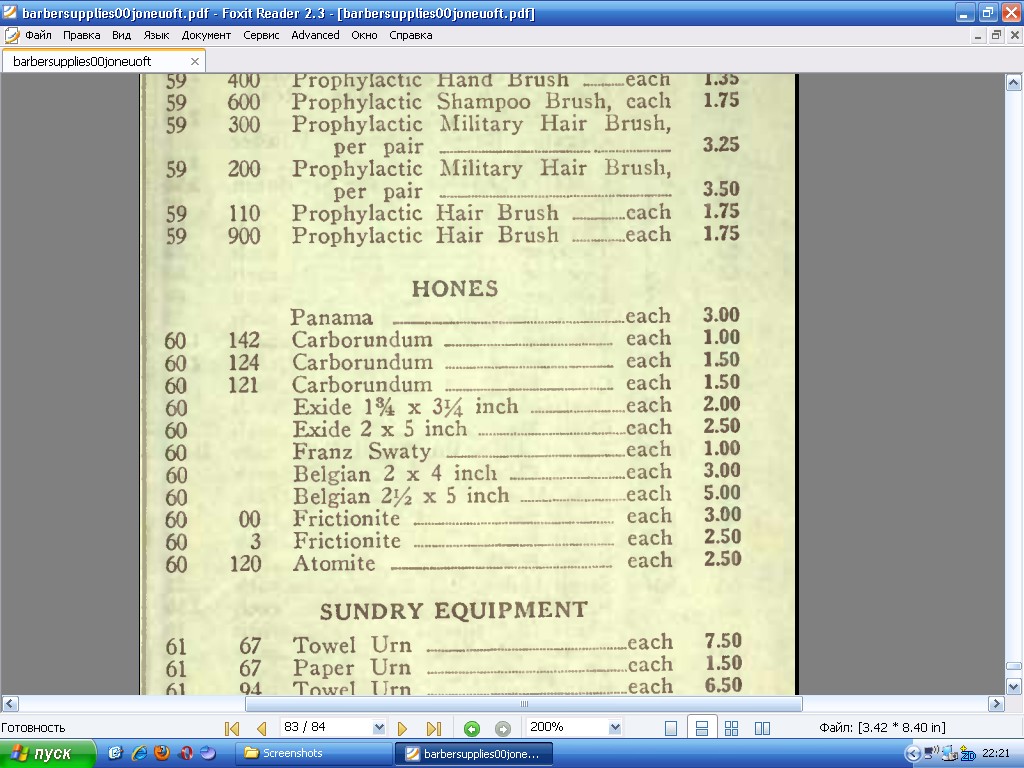Image resolution: width=1024 pixels, height=768 pixels.
Task: Open the page number dropdown
Action: (x=379, y=728)
